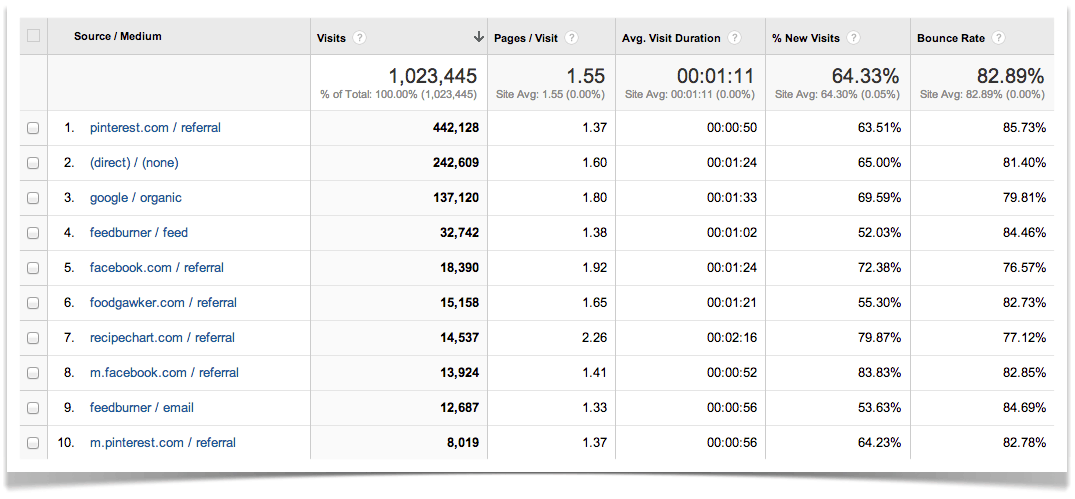Click the feedburner / email link
The height and width of the screenshot is (499, 1075).
click(141, 408)
